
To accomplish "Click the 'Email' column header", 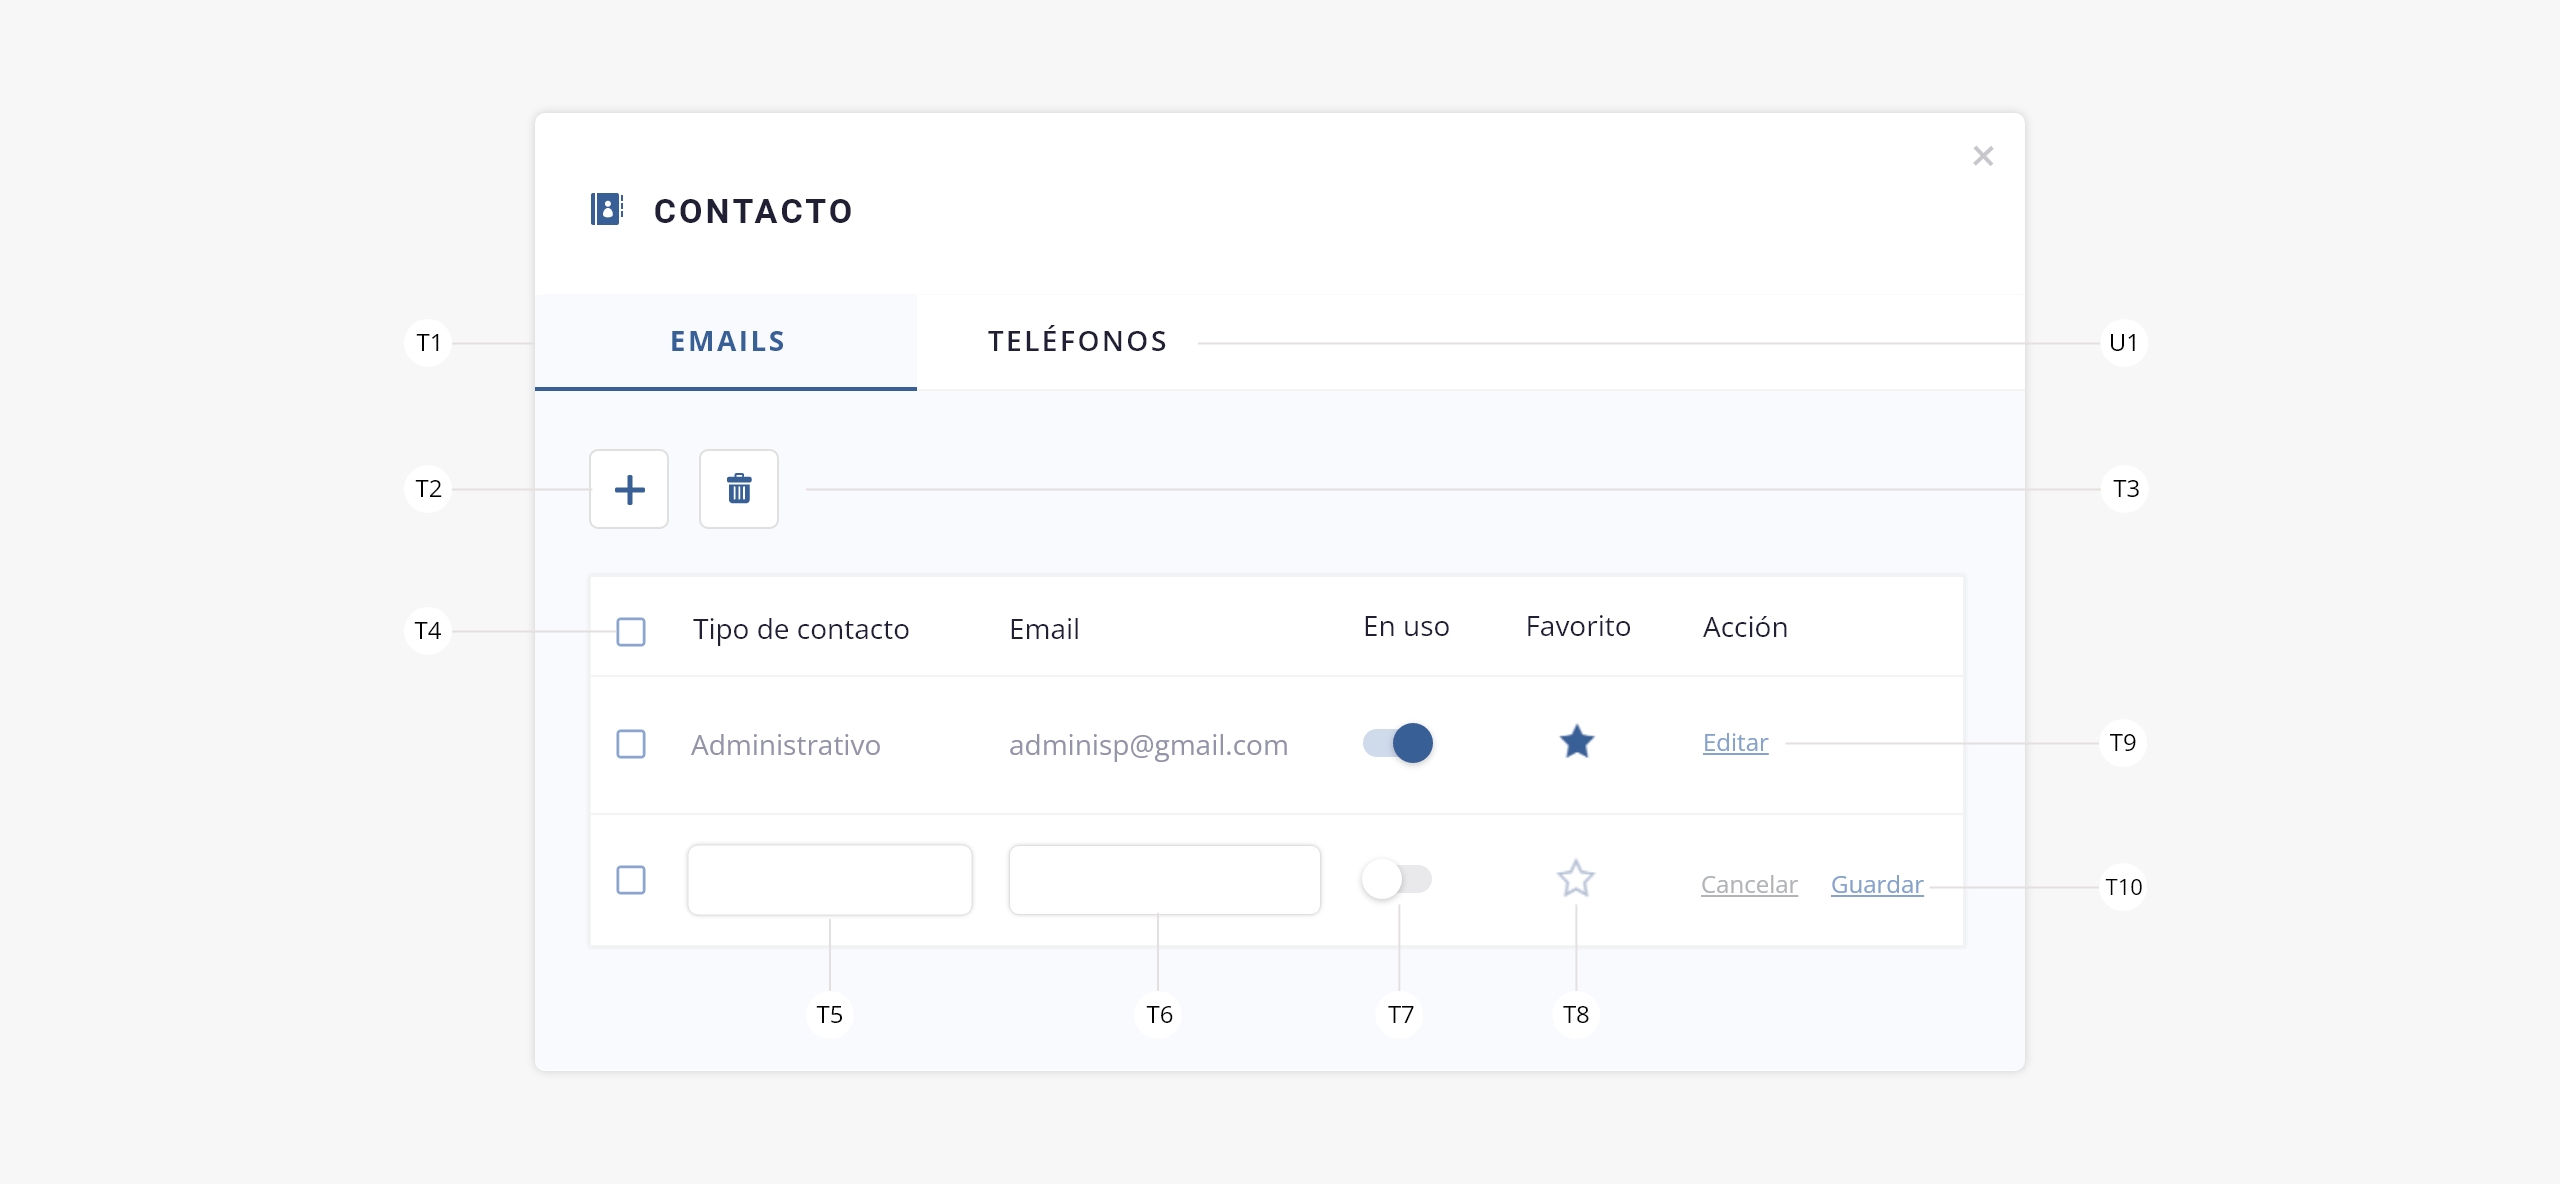I will coord(1044,630).
